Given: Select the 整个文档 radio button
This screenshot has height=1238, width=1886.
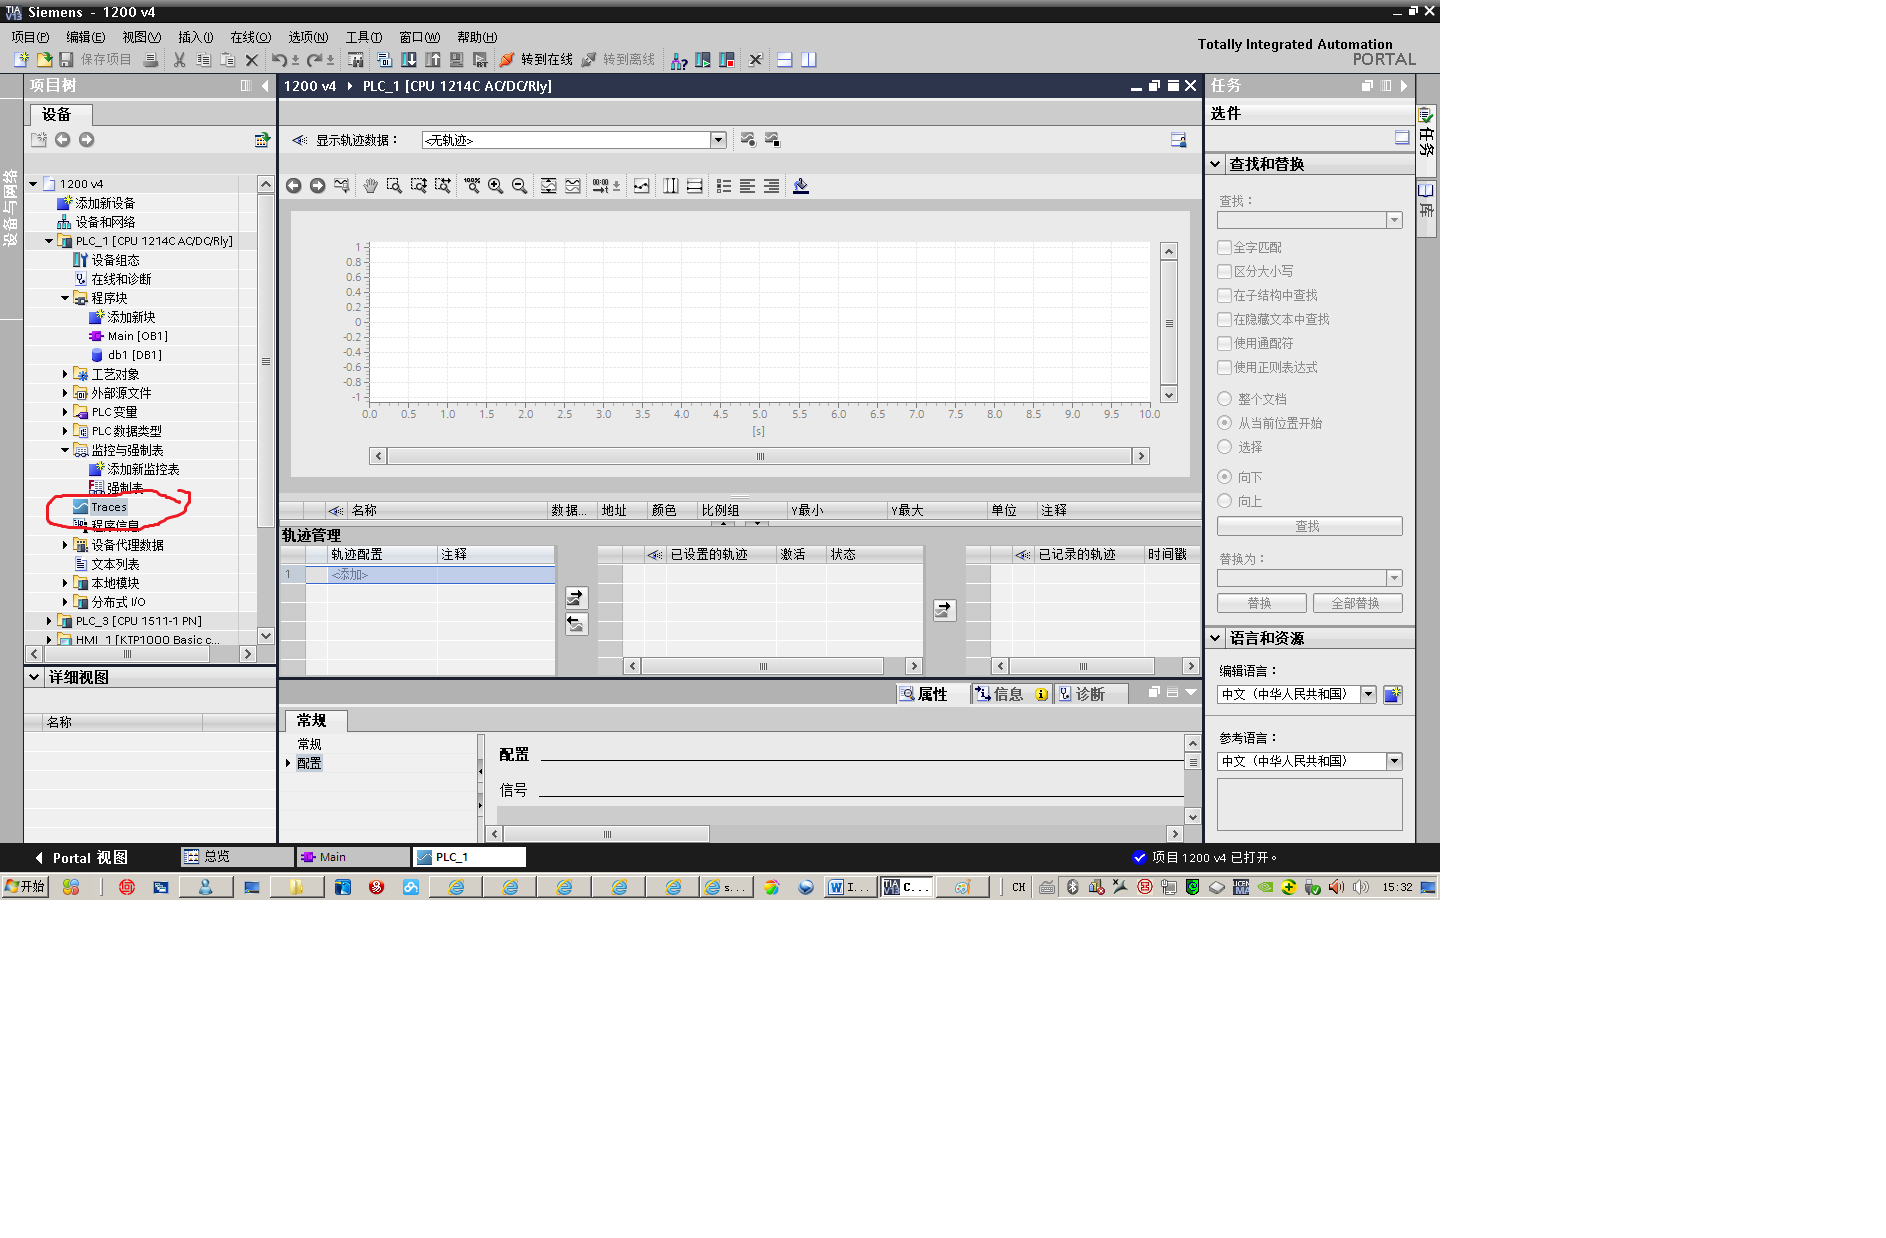Looking at the screenshot, I should (1224, 399).
